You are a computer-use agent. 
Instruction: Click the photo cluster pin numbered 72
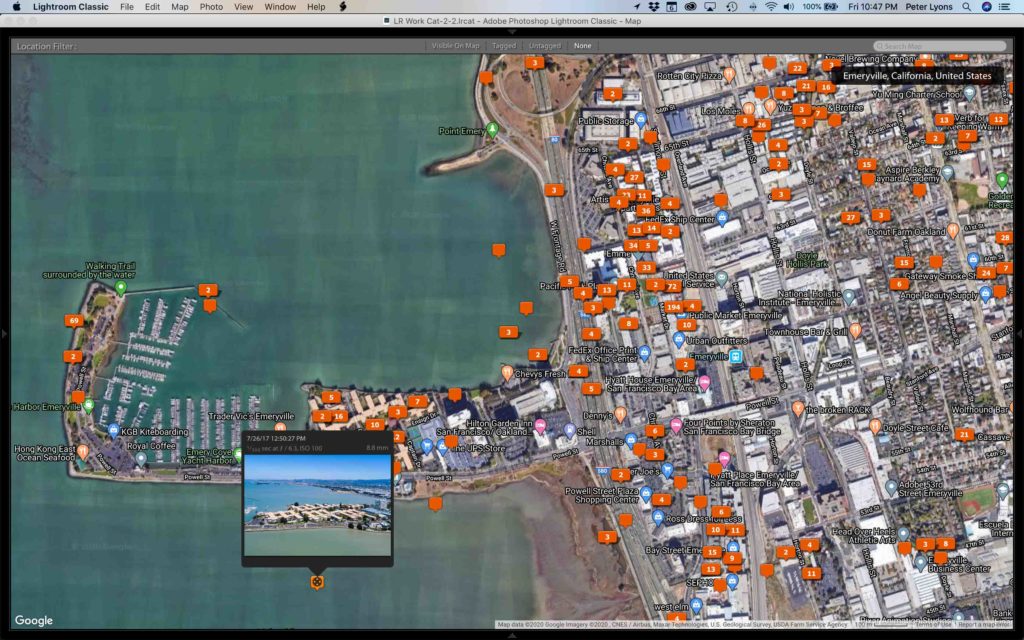672,286
